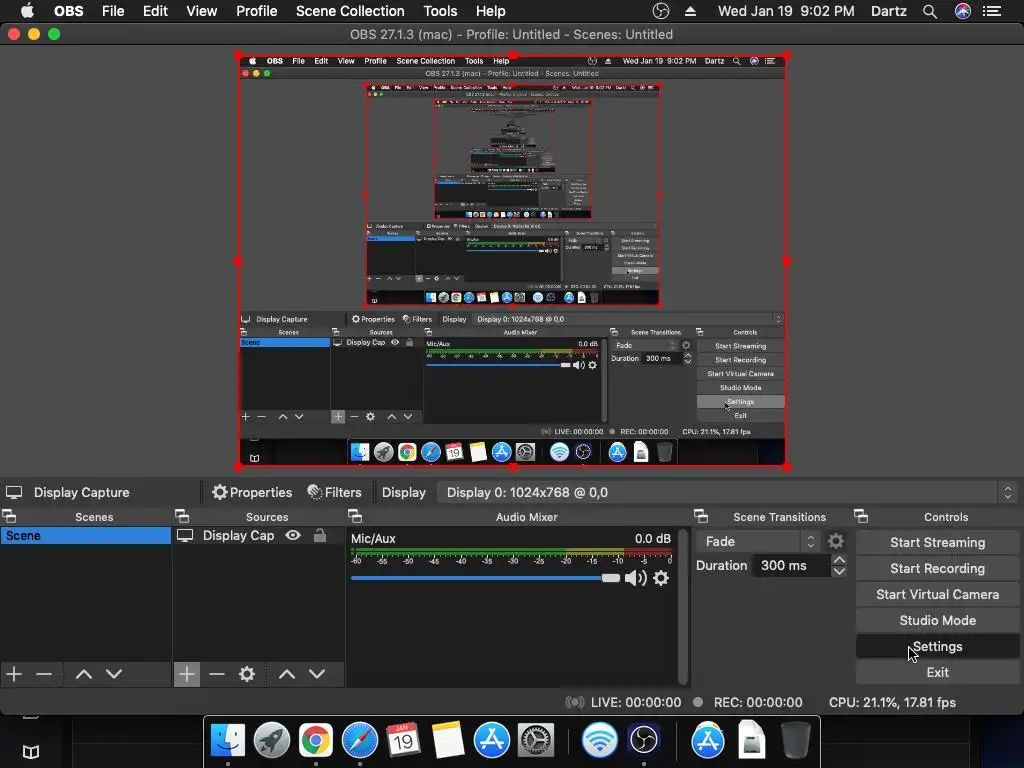
Task: Open Spotlight search in menu bar
Action: tap(930, 11)
